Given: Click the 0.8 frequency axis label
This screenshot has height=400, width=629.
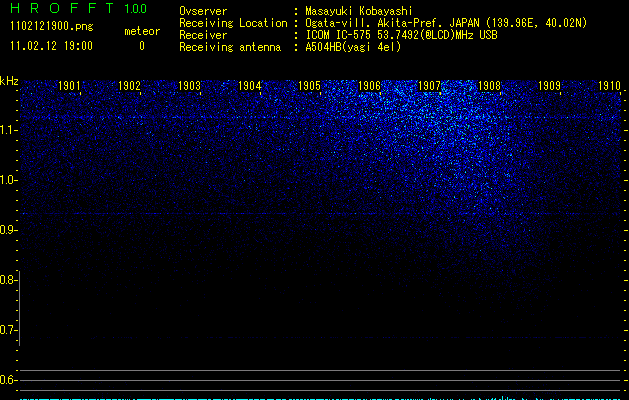Looking at the screenshot, I should click(x=7, y=280).
